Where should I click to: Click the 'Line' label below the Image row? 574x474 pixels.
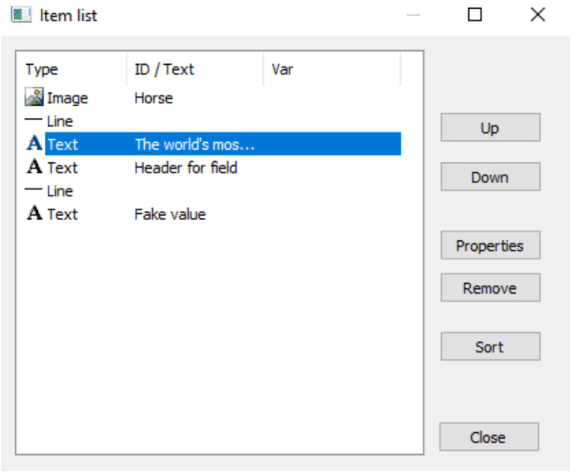point(60,122)
